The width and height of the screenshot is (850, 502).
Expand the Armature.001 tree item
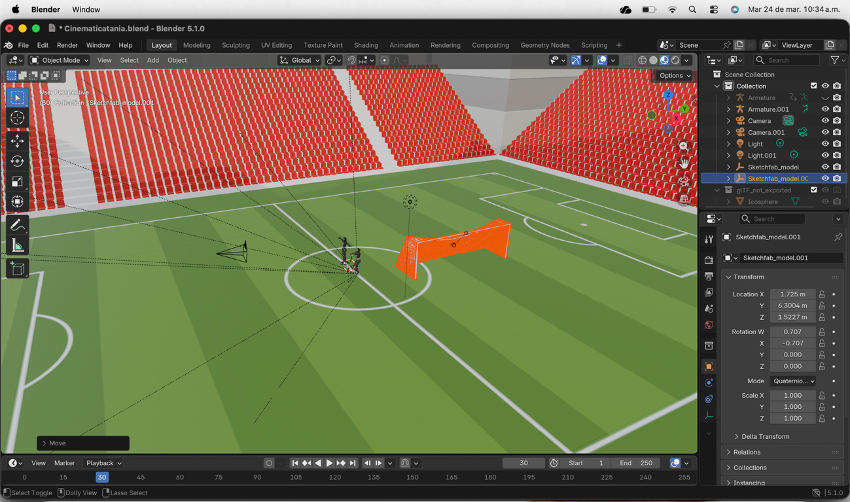(729, 109)
